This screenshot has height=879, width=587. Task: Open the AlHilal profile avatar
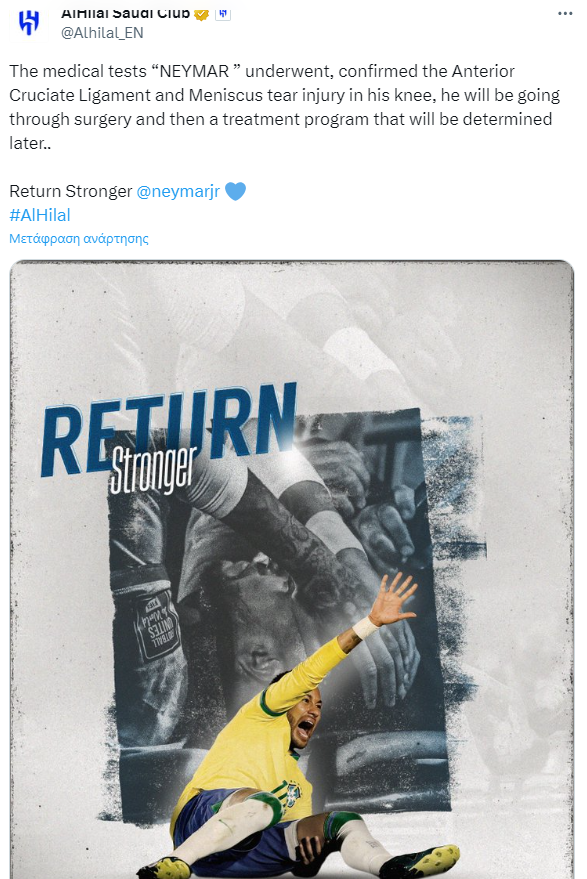(28, 24)
